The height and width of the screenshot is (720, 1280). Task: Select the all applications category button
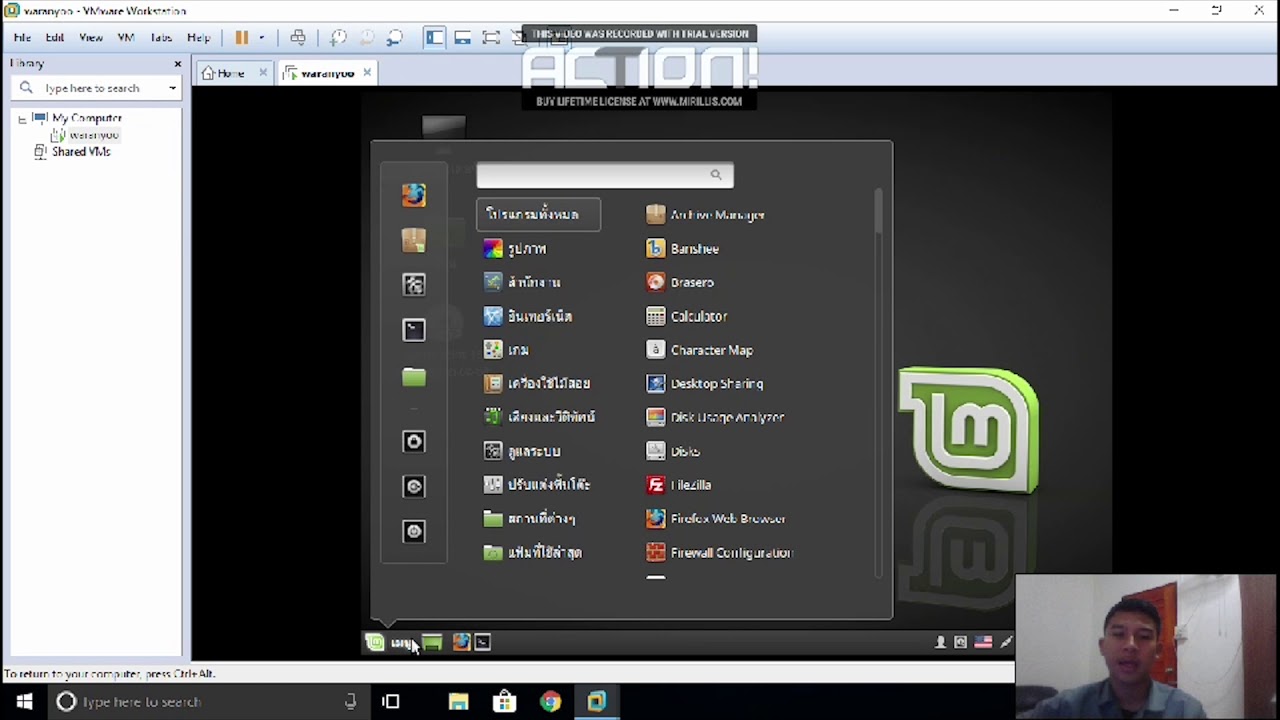click(538, 214)
